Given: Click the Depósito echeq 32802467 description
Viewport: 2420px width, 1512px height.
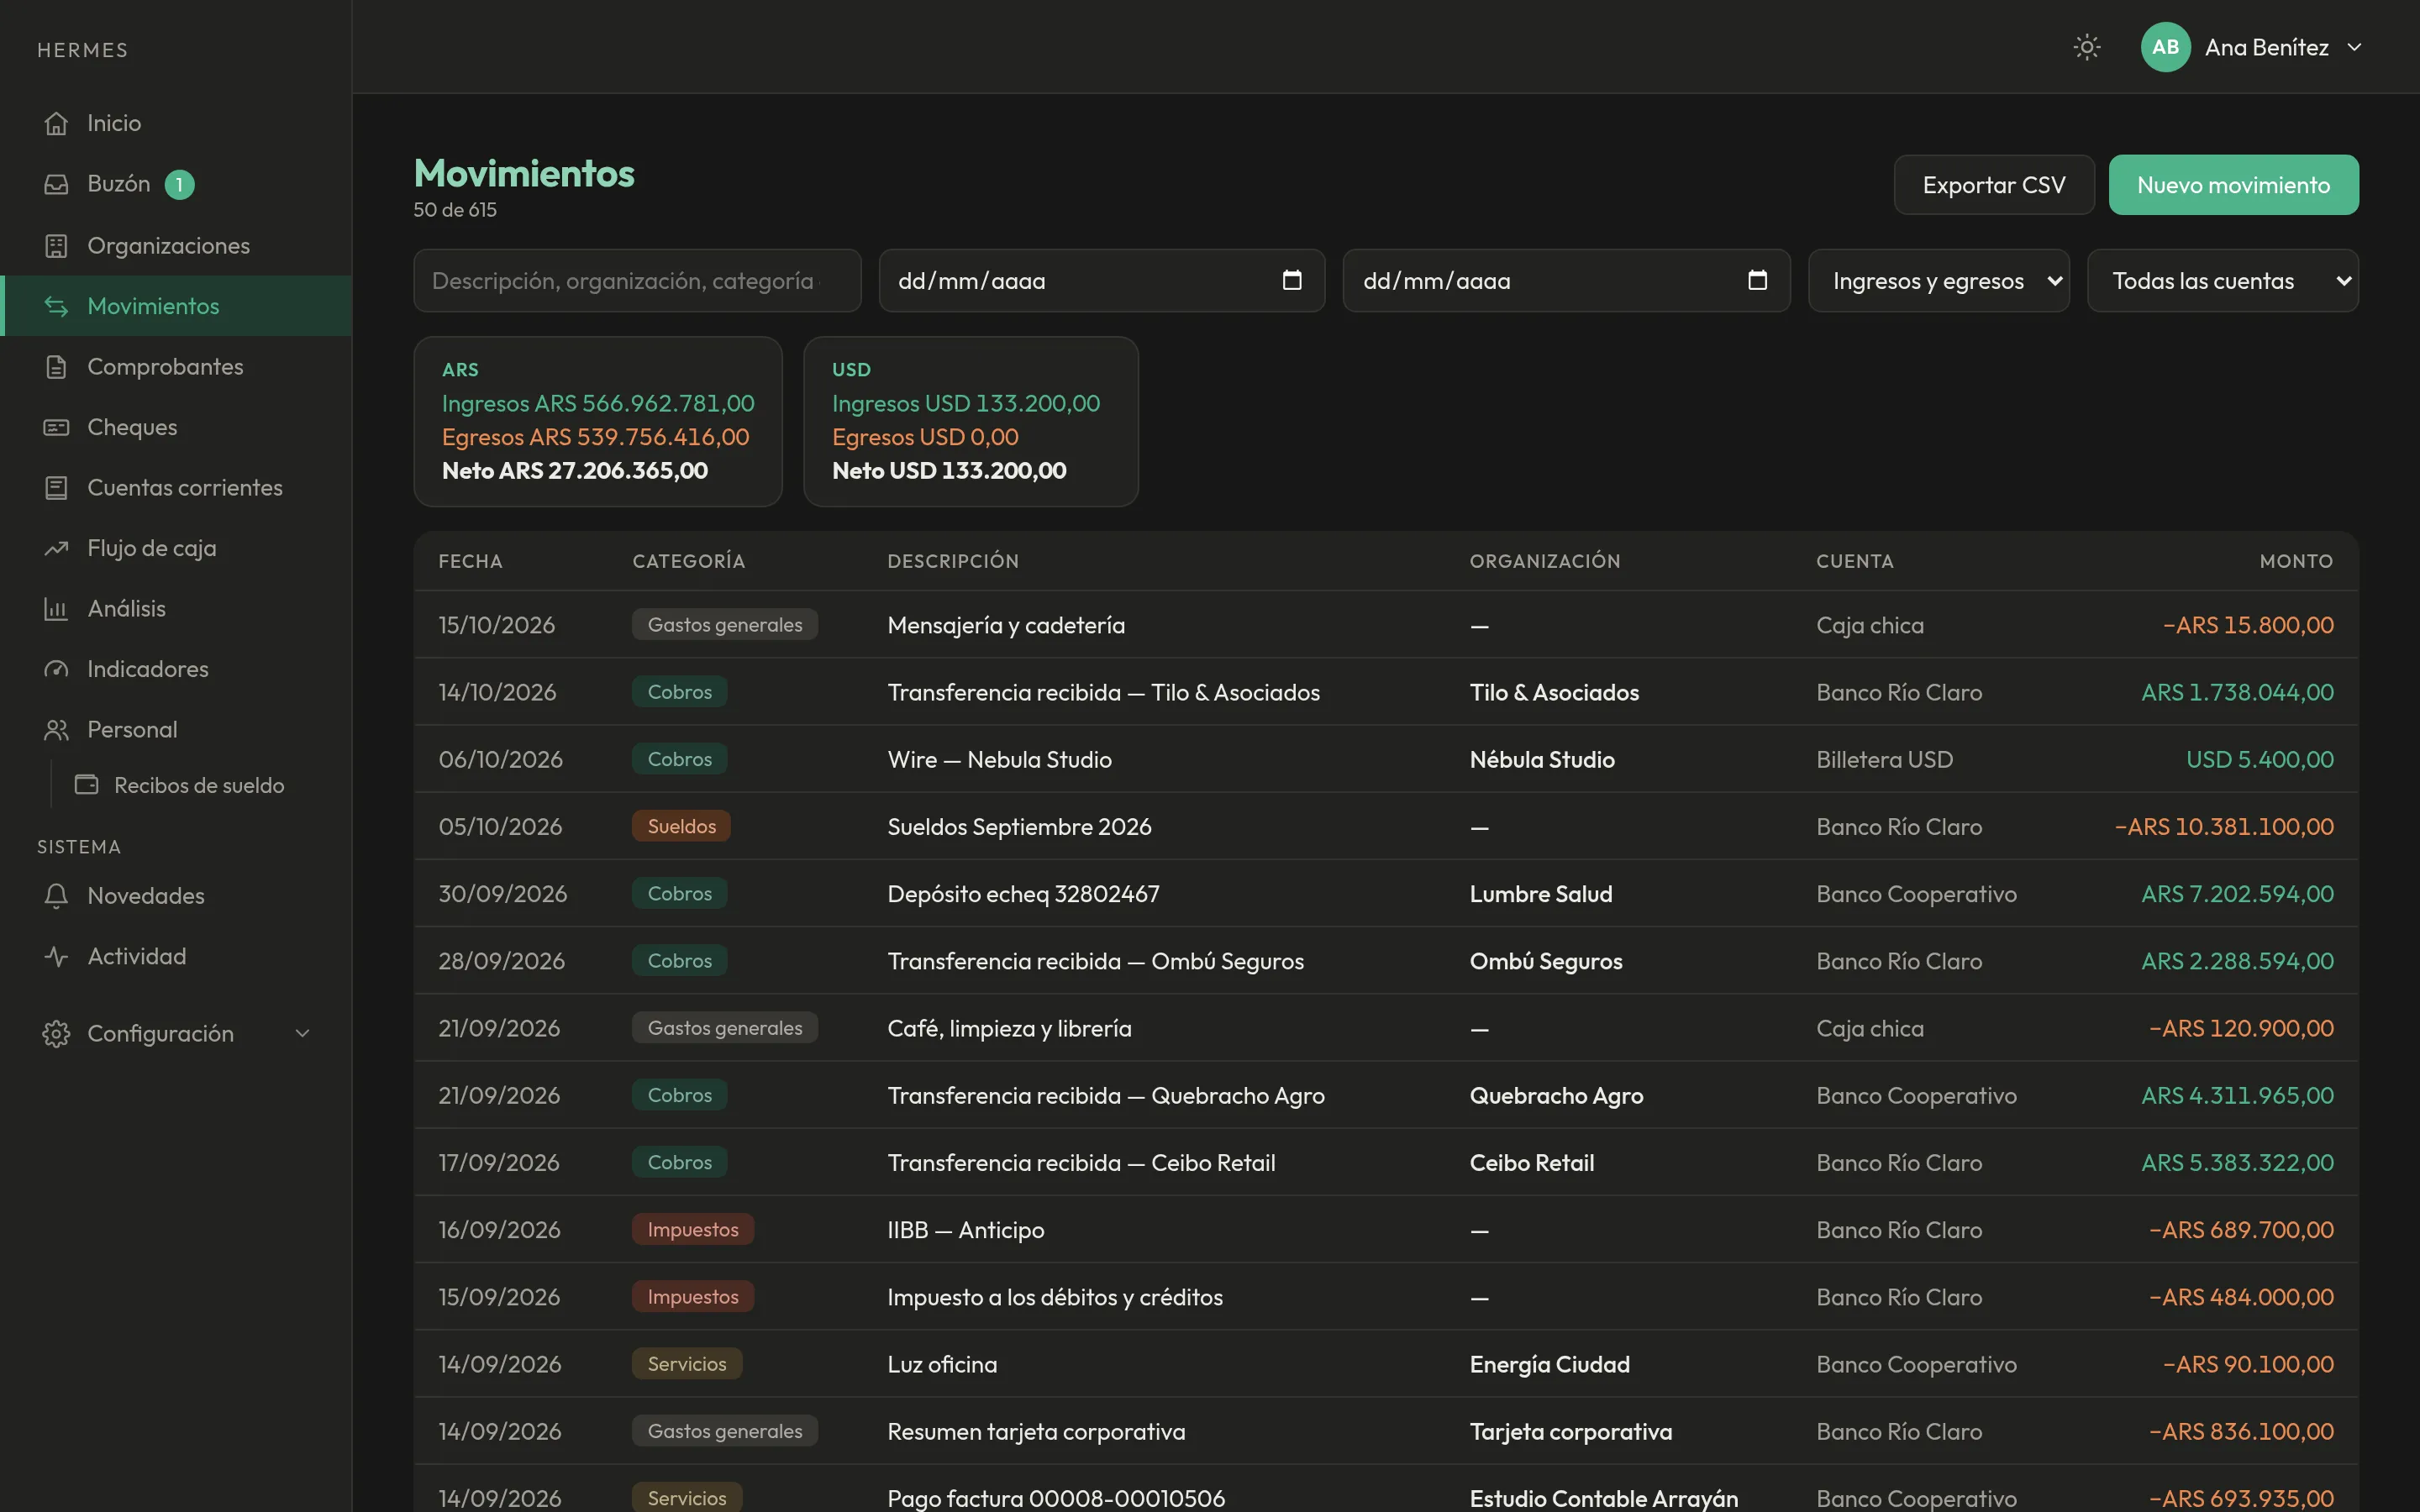Looking at the screenshot, I should point(1023,894).
